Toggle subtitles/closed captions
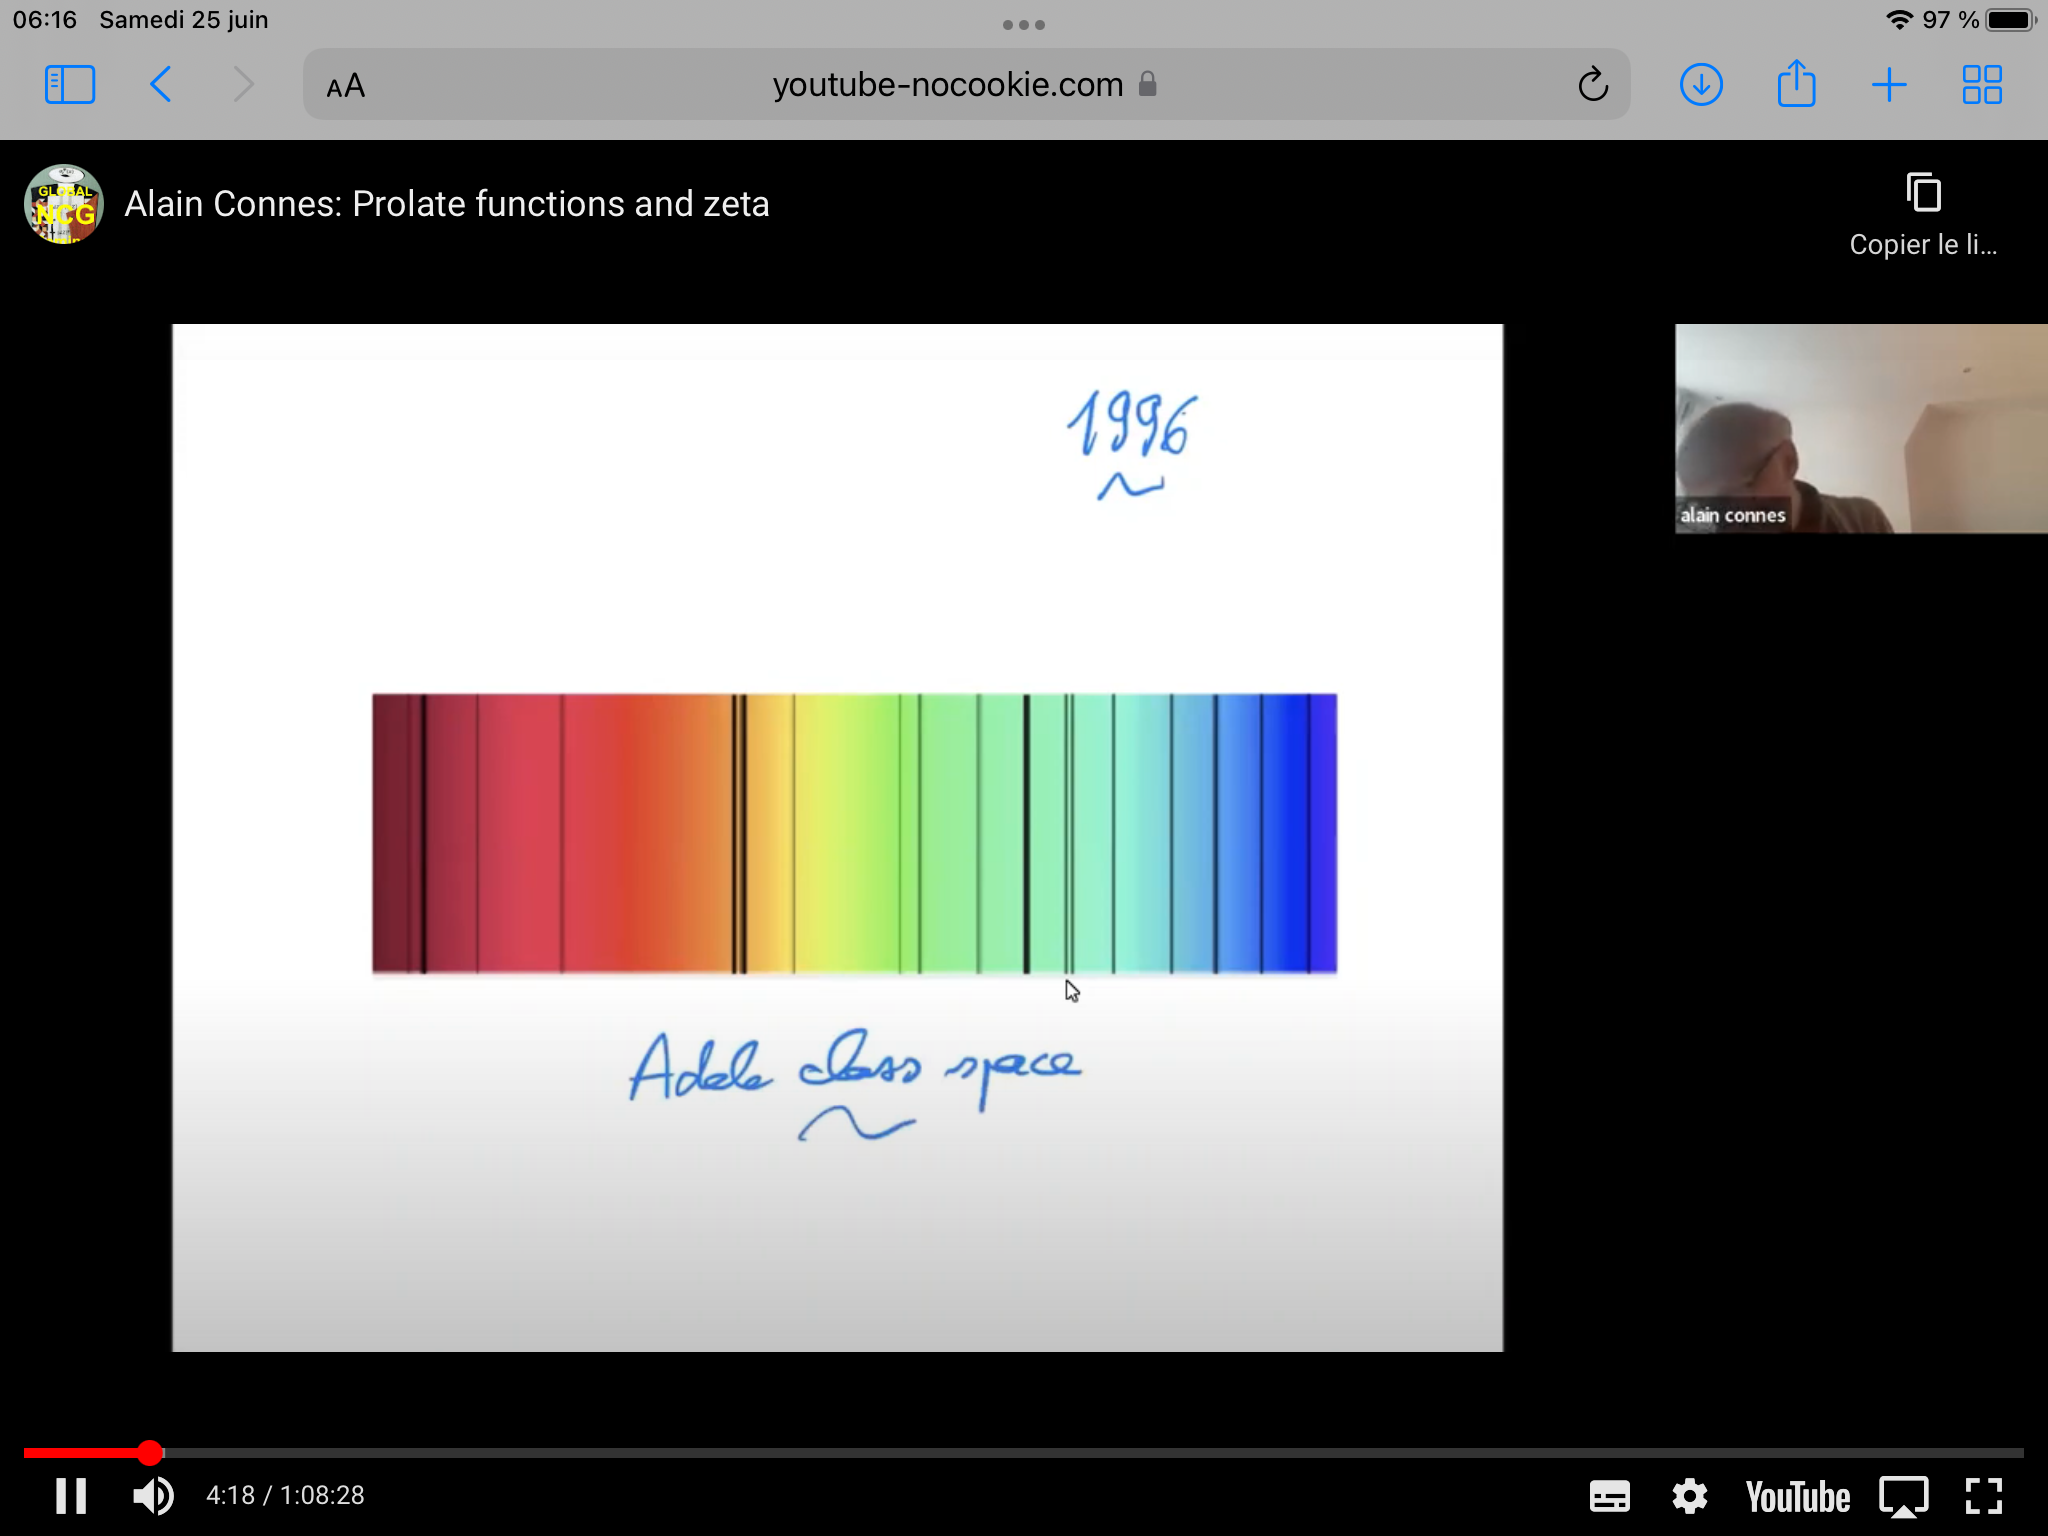Image resolution: width=2048 pixels, height=1536 pixels. pos(1609,1497)
